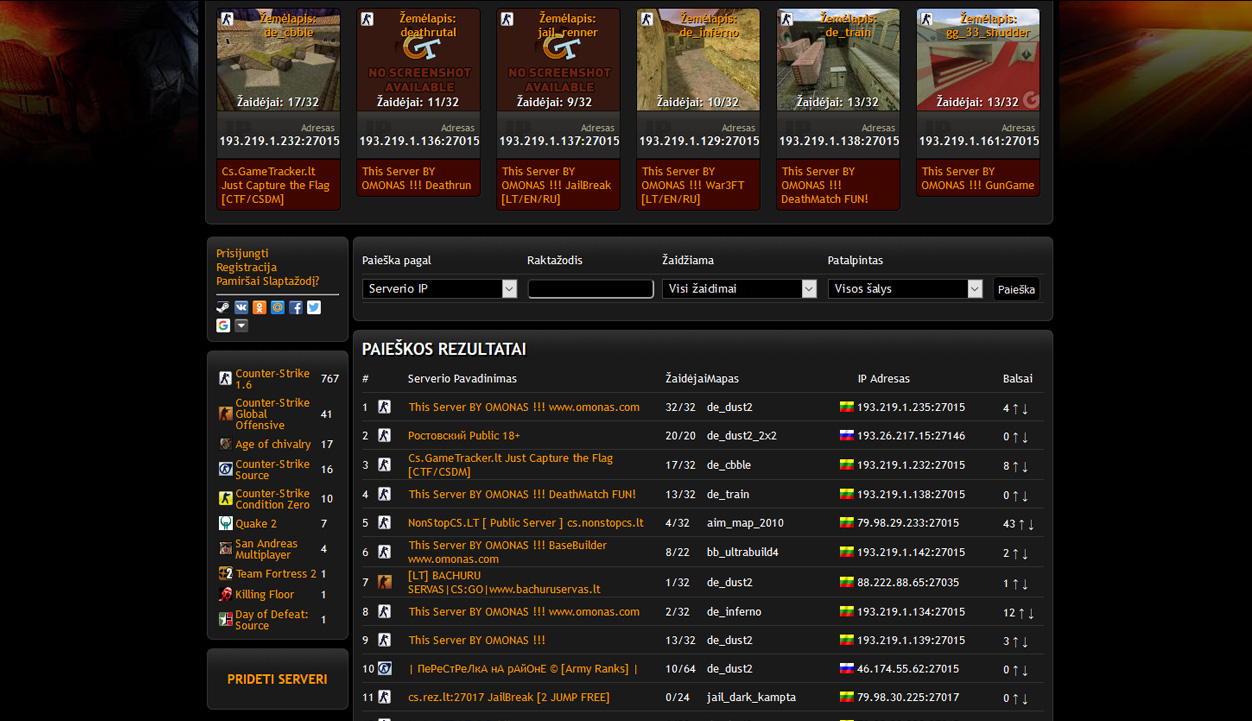The width and height of the screenshot is (1252, 721).
Task: Click the IP Adresas column header
Action: point(884,379)
